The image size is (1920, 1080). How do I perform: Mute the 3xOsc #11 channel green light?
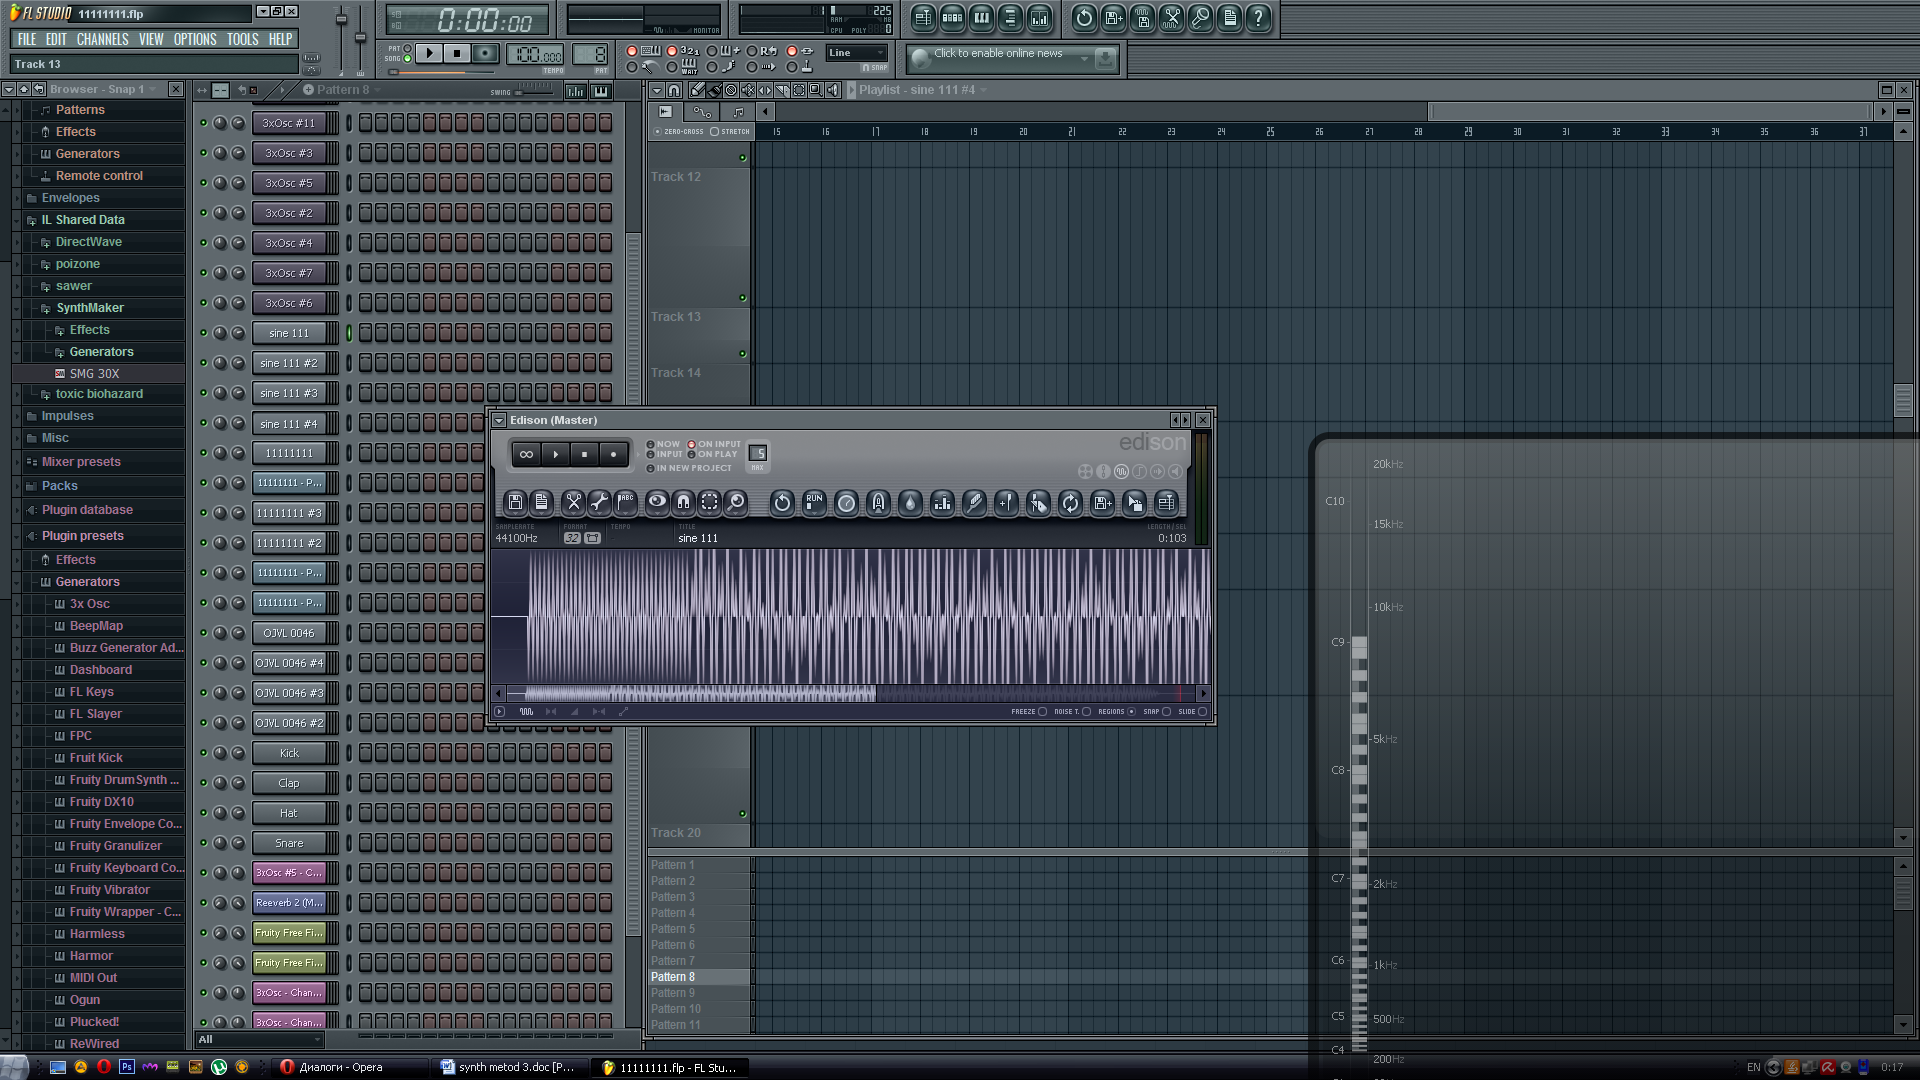[204, 123]
